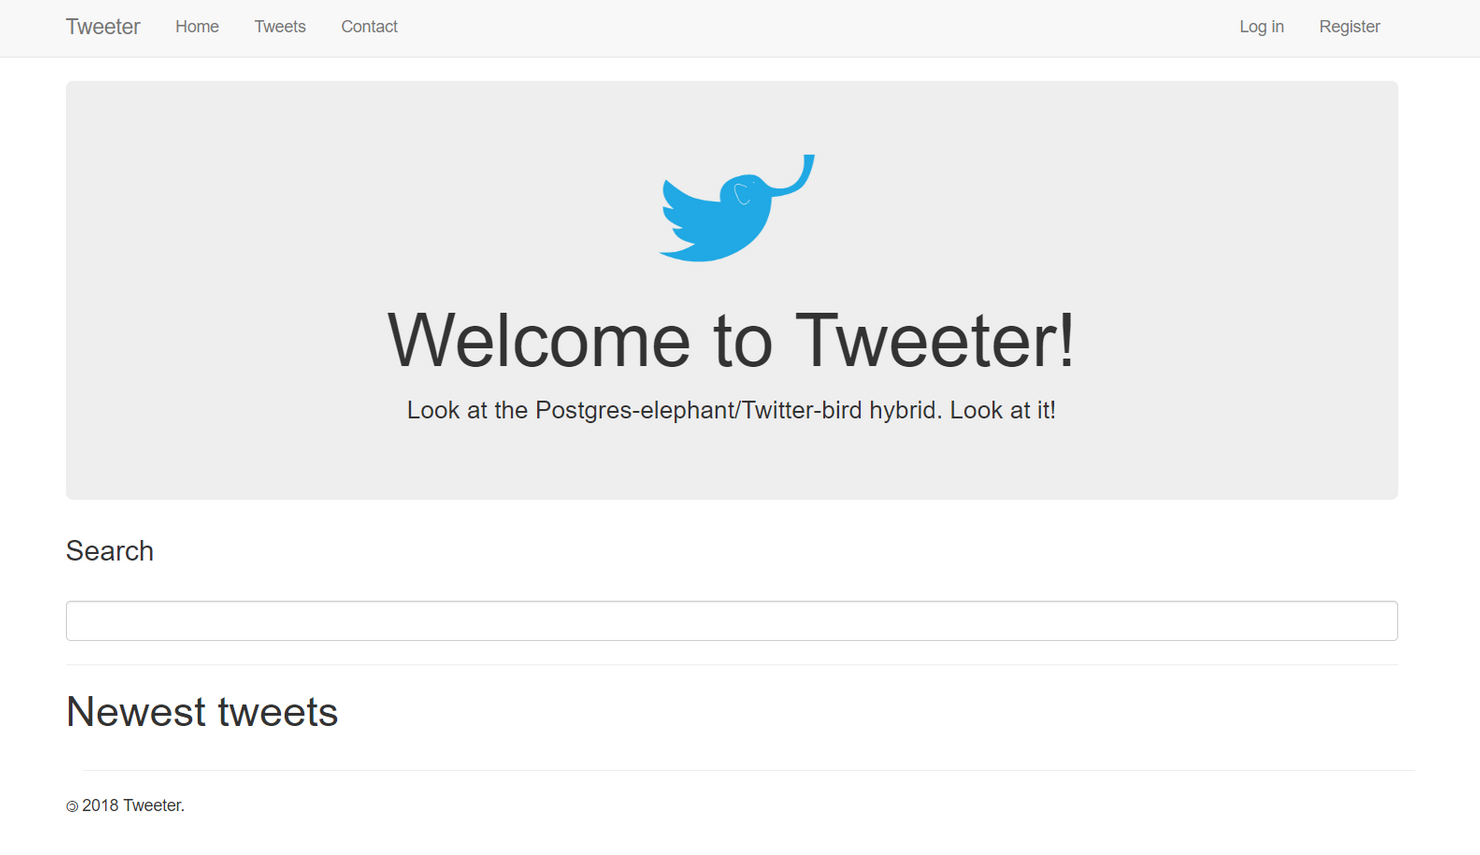Go to the Home page

point(197,27)
